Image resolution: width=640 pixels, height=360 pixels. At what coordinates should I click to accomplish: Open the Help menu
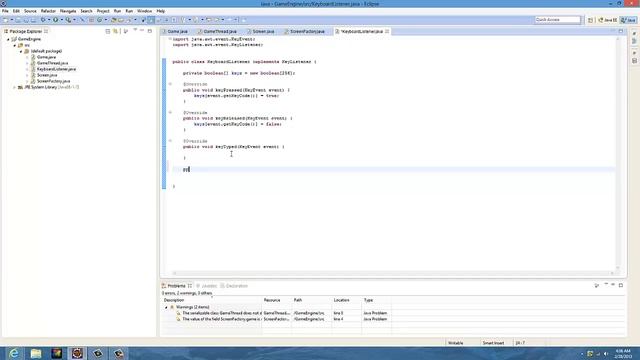[x=161, y=11]
